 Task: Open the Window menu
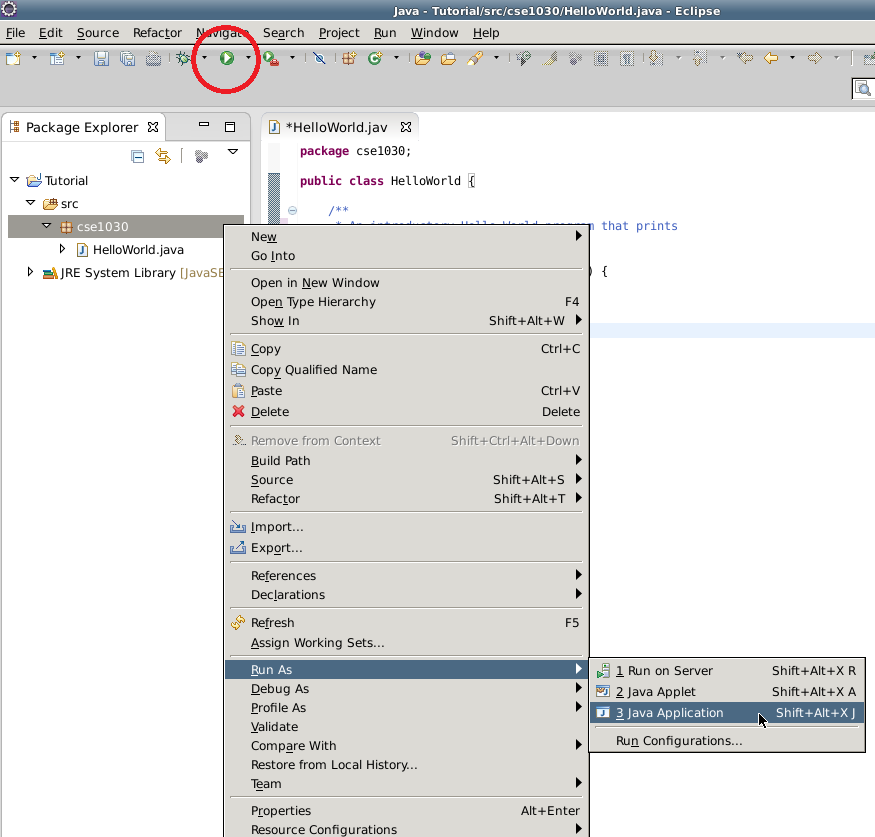(435, 33)
